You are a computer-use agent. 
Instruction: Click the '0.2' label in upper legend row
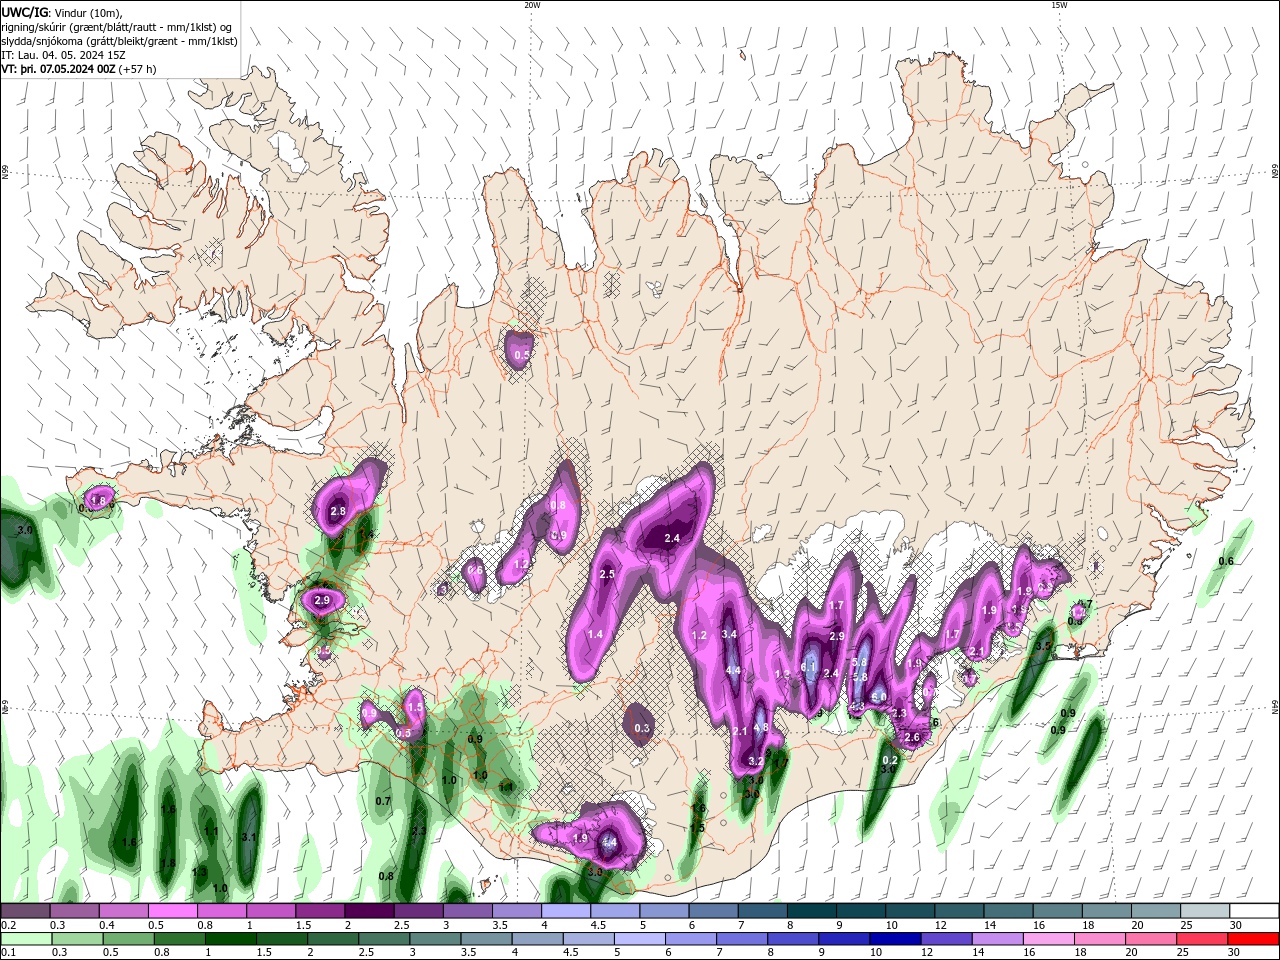tap(8, 925)
